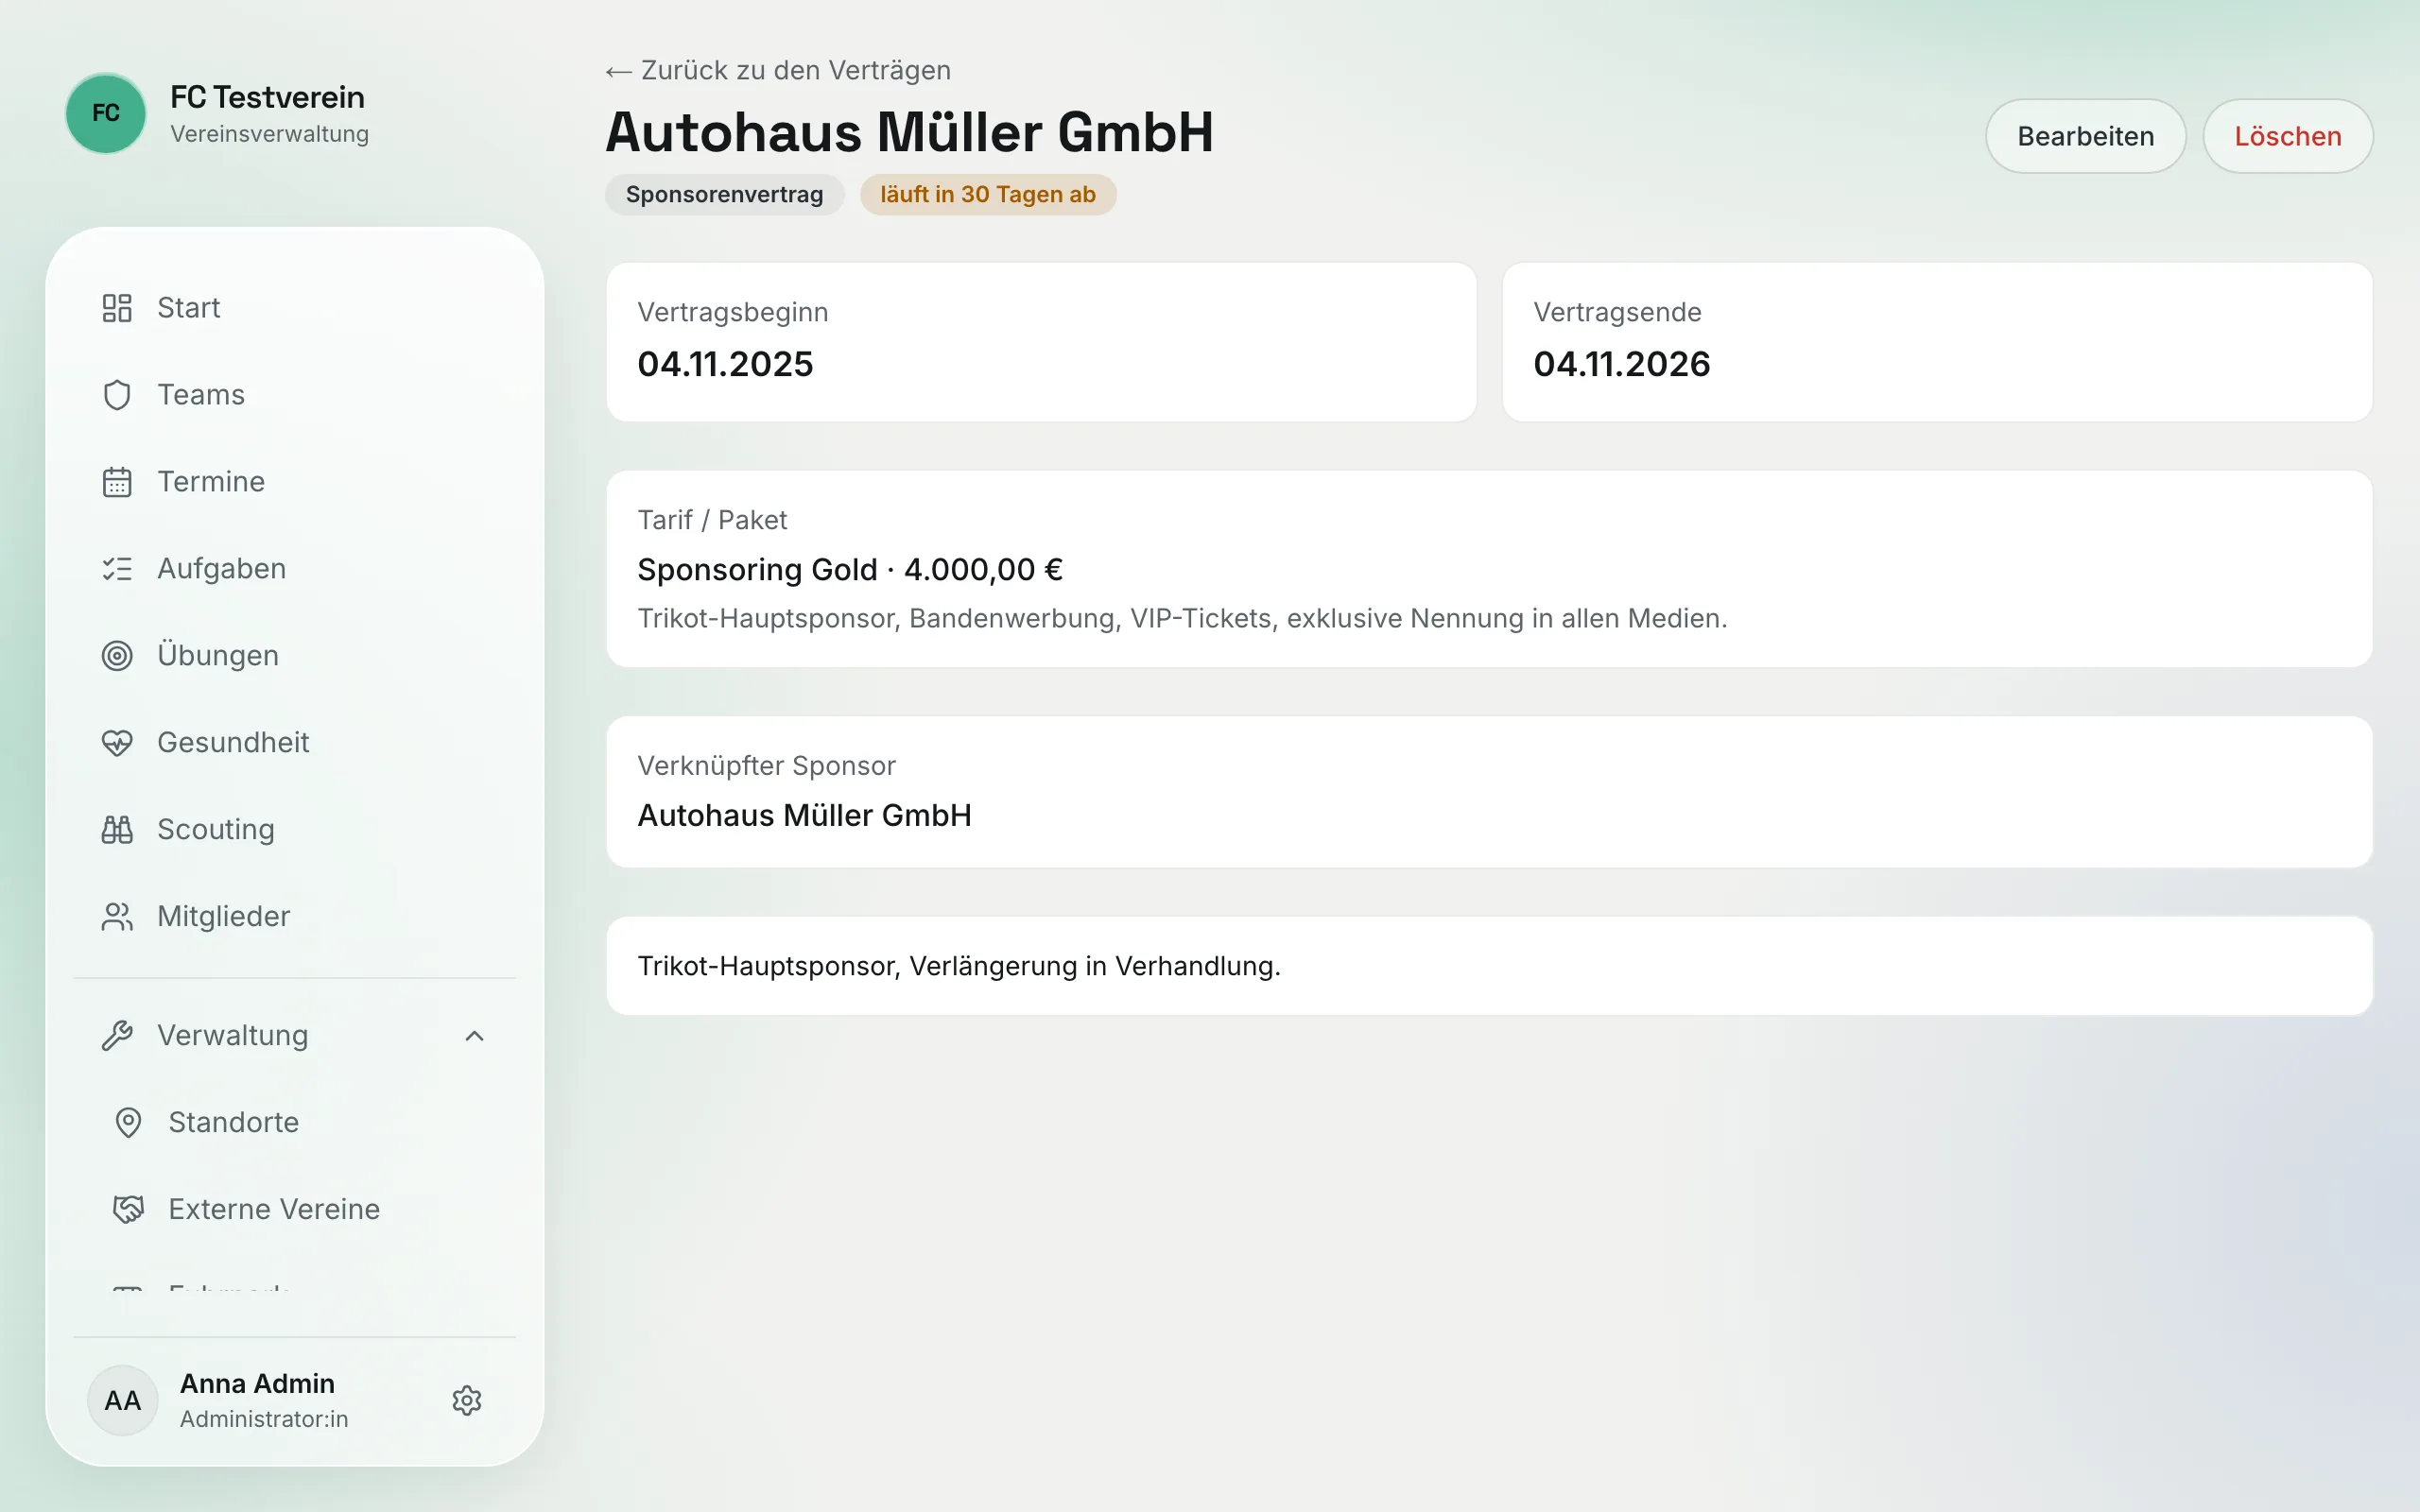Click the Start dashboard grid icon
Image resolution: width=2420 pixels, height=1512 pixels.
[x=117, y=308]
